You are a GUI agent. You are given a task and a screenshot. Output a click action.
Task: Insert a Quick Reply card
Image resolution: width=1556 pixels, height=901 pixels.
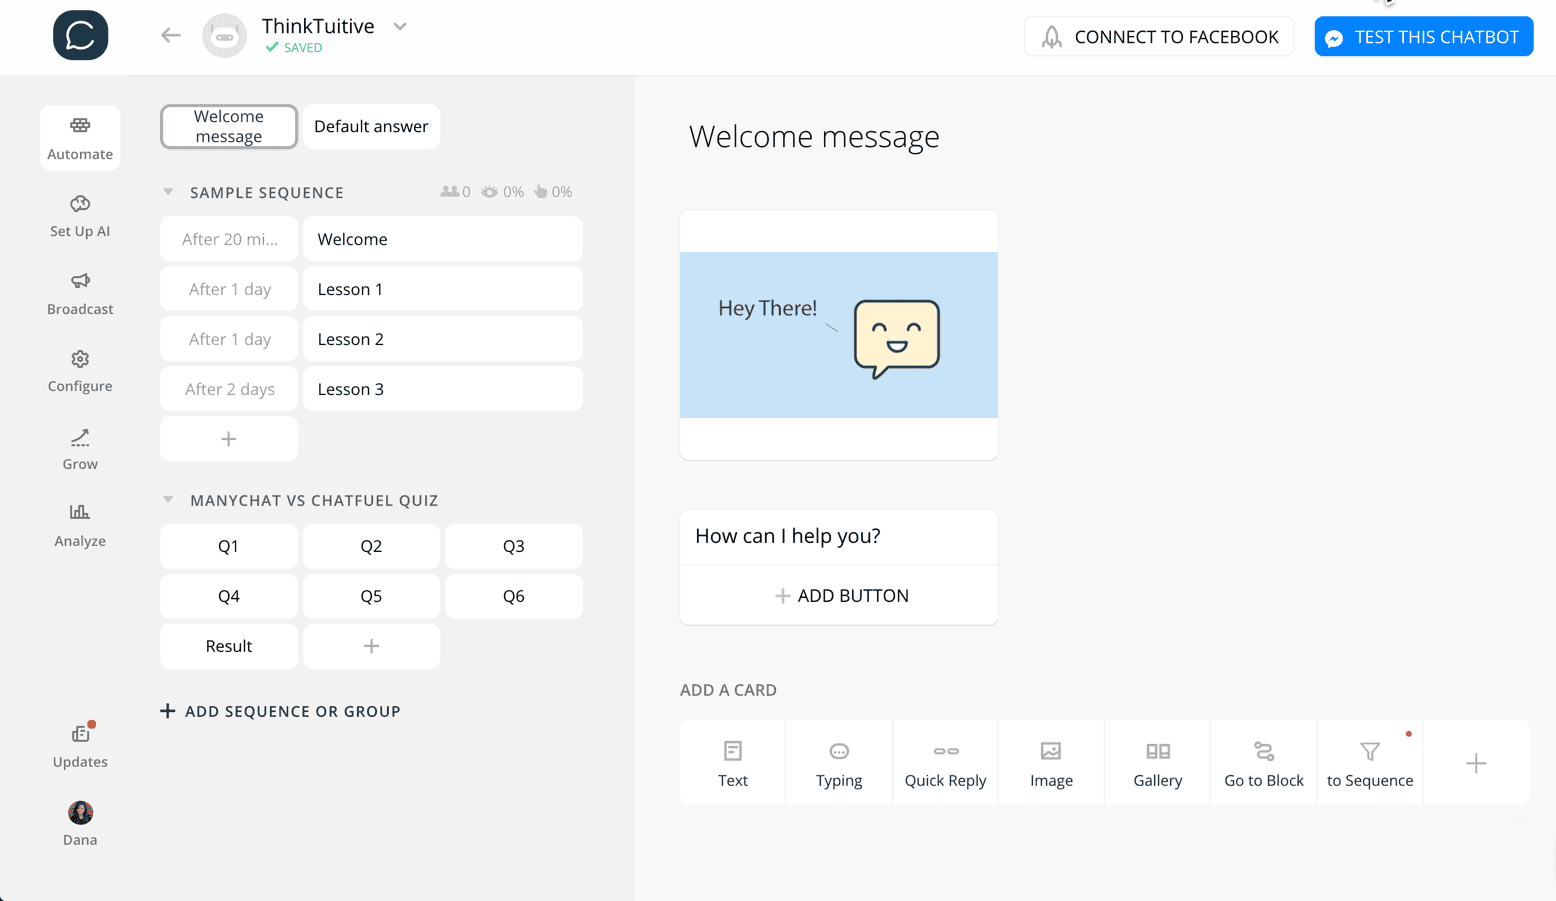pos(944,762)
